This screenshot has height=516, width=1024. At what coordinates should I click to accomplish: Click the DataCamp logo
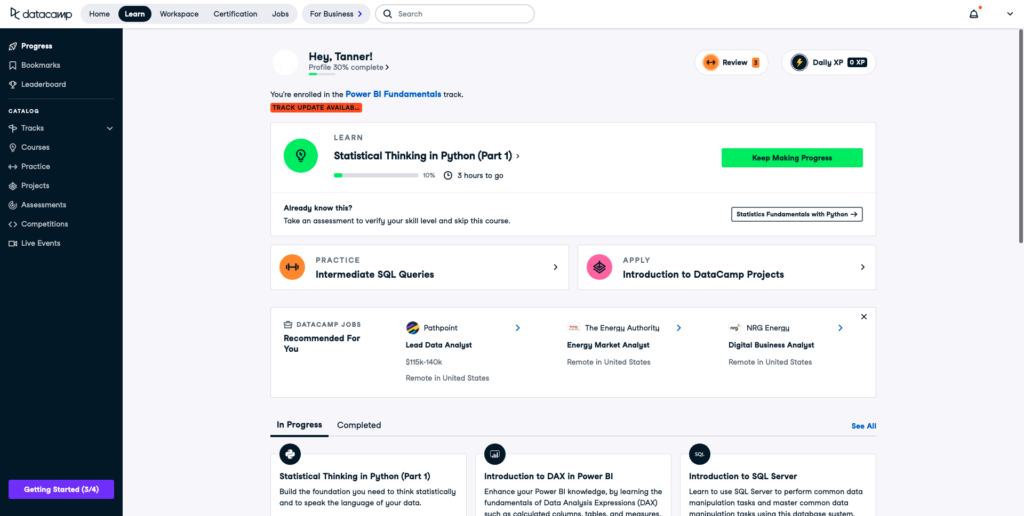41,14
